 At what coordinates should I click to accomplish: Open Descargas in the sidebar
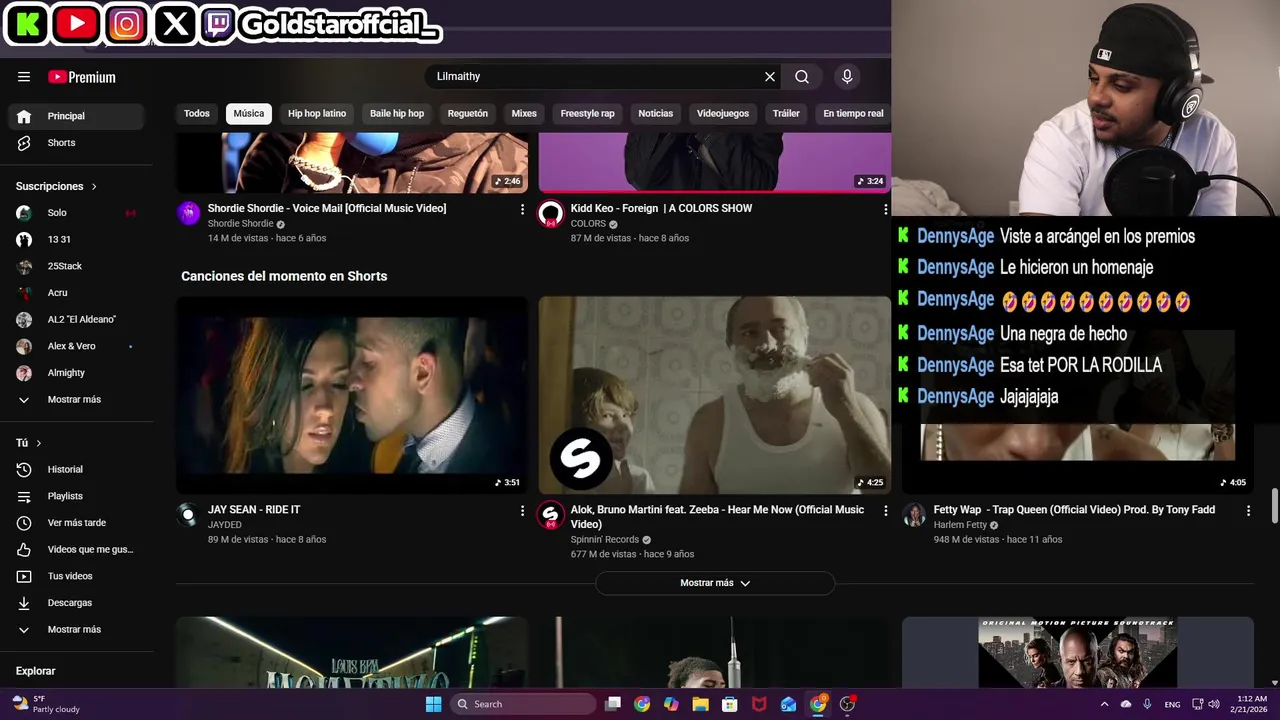click(76, 603)
